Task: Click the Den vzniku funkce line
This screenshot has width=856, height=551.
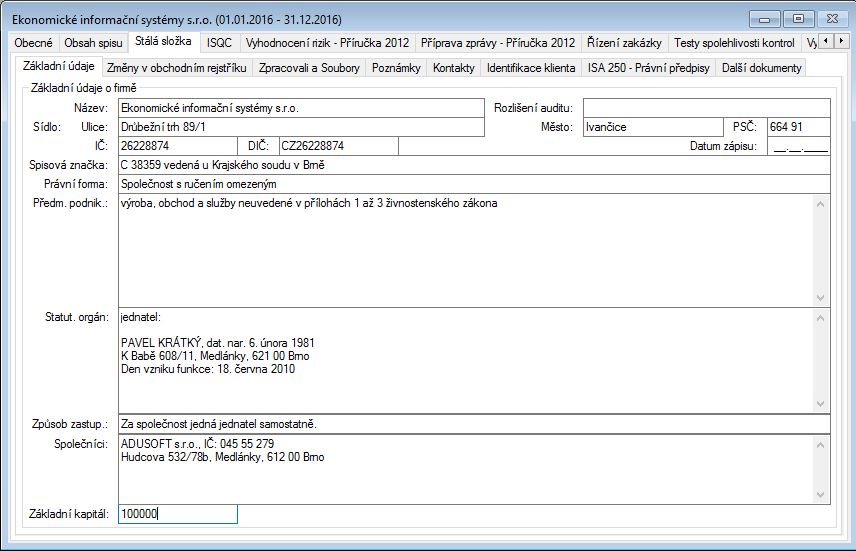Action: [207, 369]
